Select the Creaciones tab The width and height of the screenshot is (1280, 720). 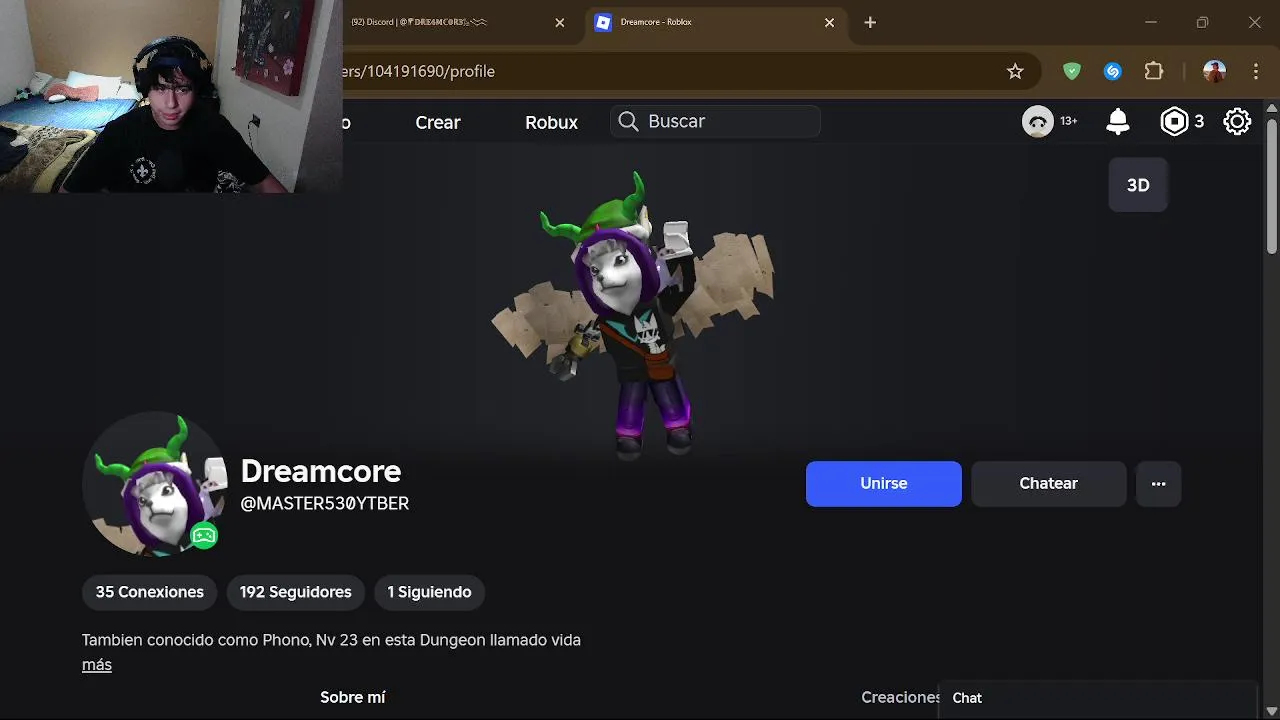(x=901, y=697)
